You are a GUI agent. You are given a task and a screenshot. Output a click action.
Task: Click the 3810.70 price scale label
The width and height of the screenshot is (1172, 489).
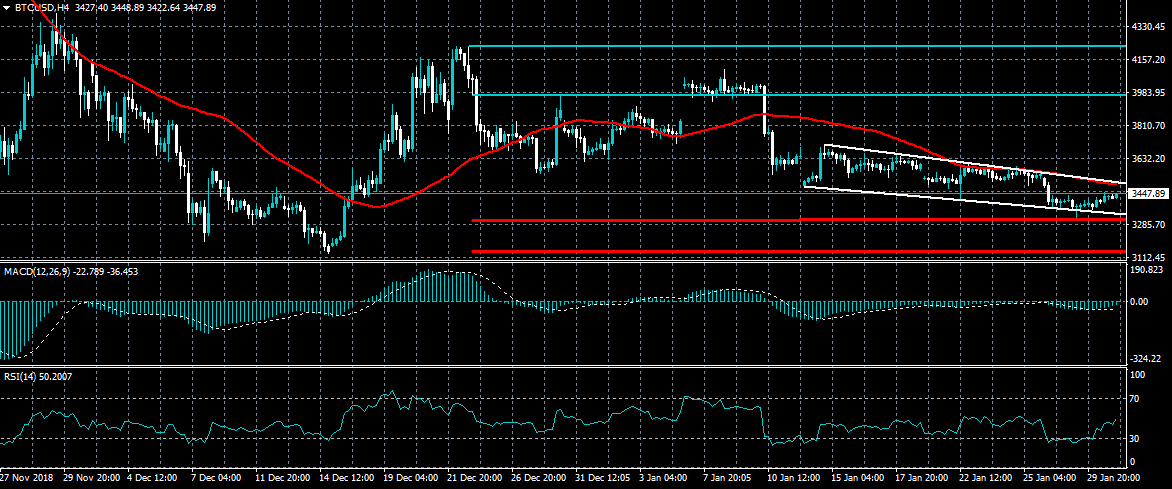(x=1149, y=125)
